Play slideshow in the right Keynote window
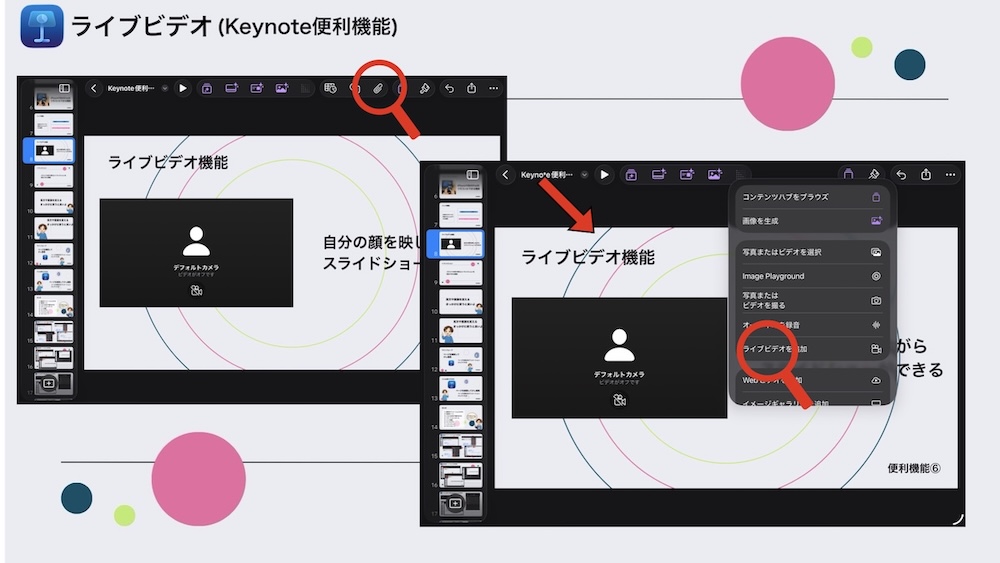 (x=604, y=174)
